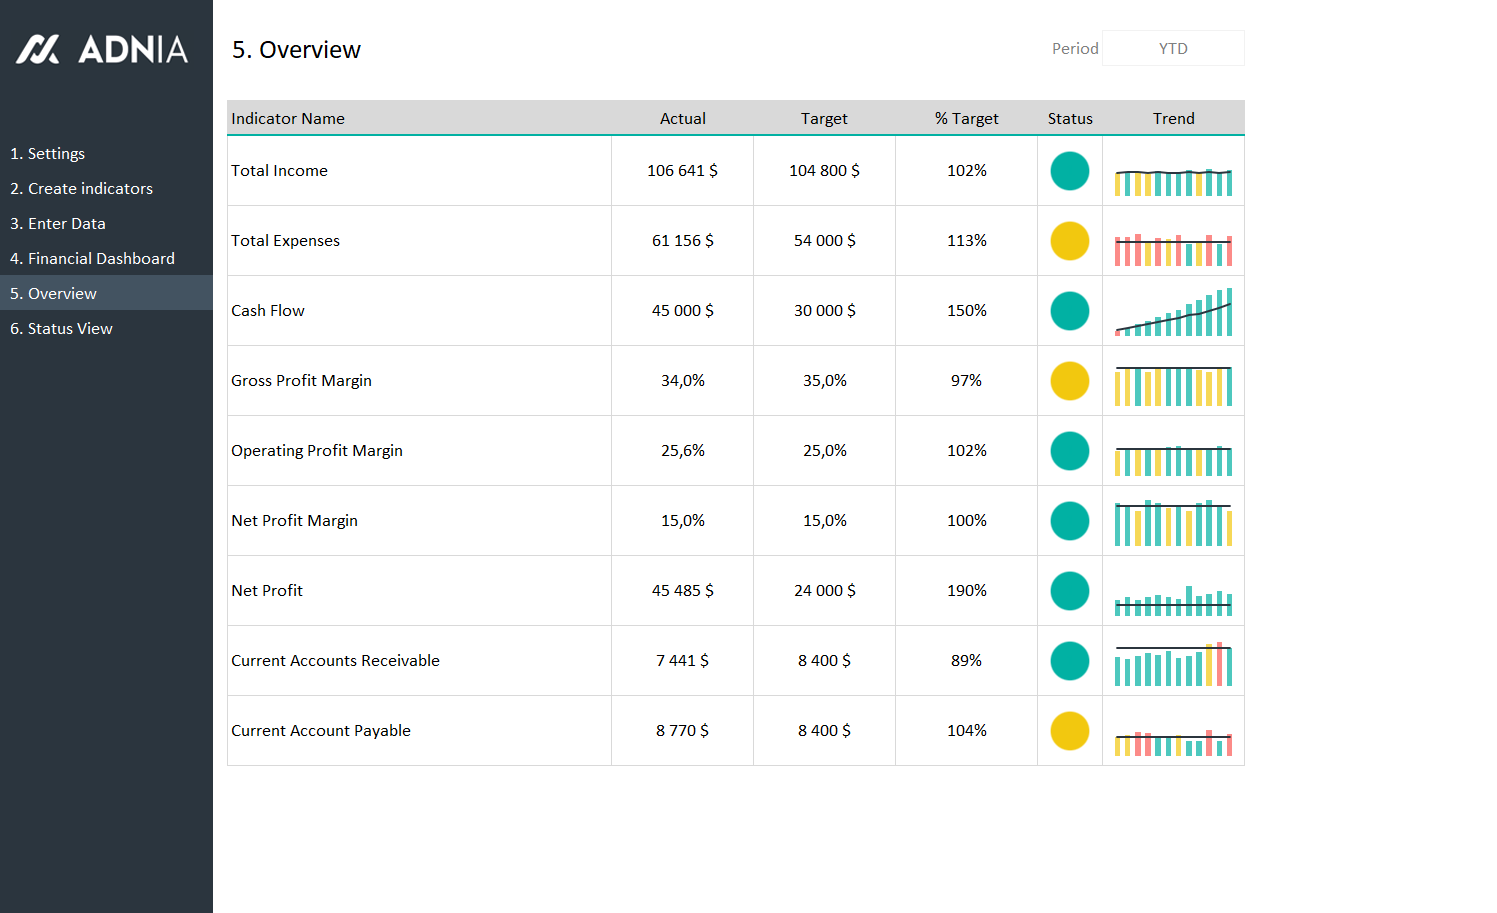Click the Cash Flow trend sparkline chart
The height and width of the screenshot is (913, 1497).
(x=1173, y=312)
